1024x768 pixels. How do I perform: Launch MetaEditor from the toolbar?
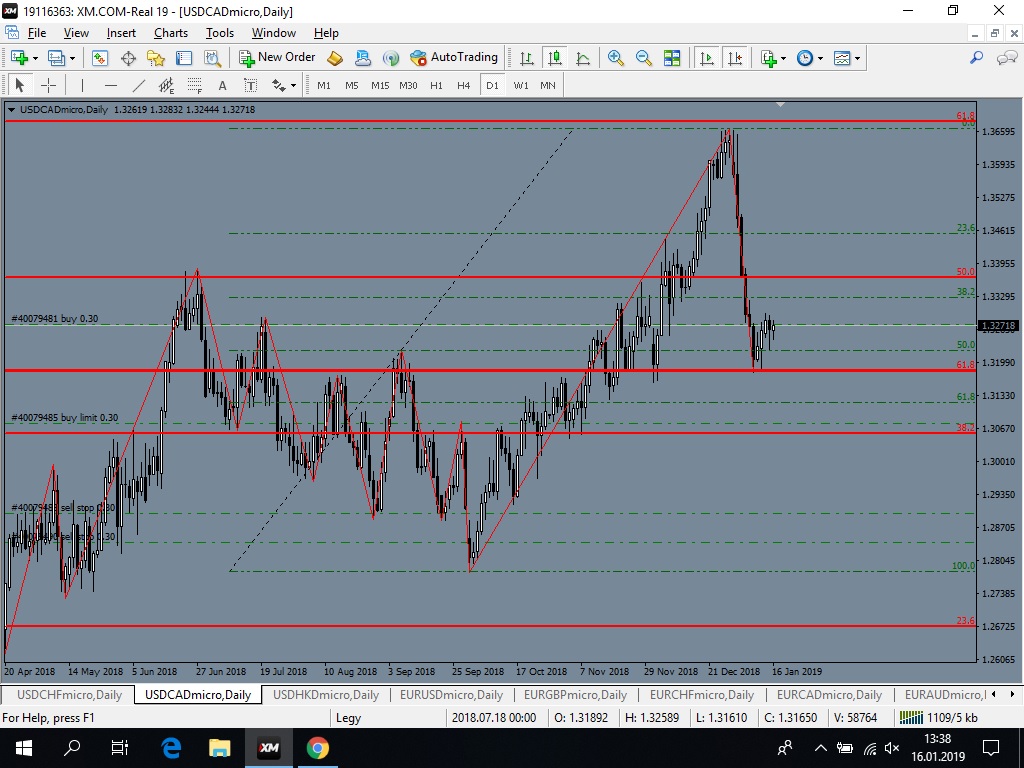(x=335, y=58)
